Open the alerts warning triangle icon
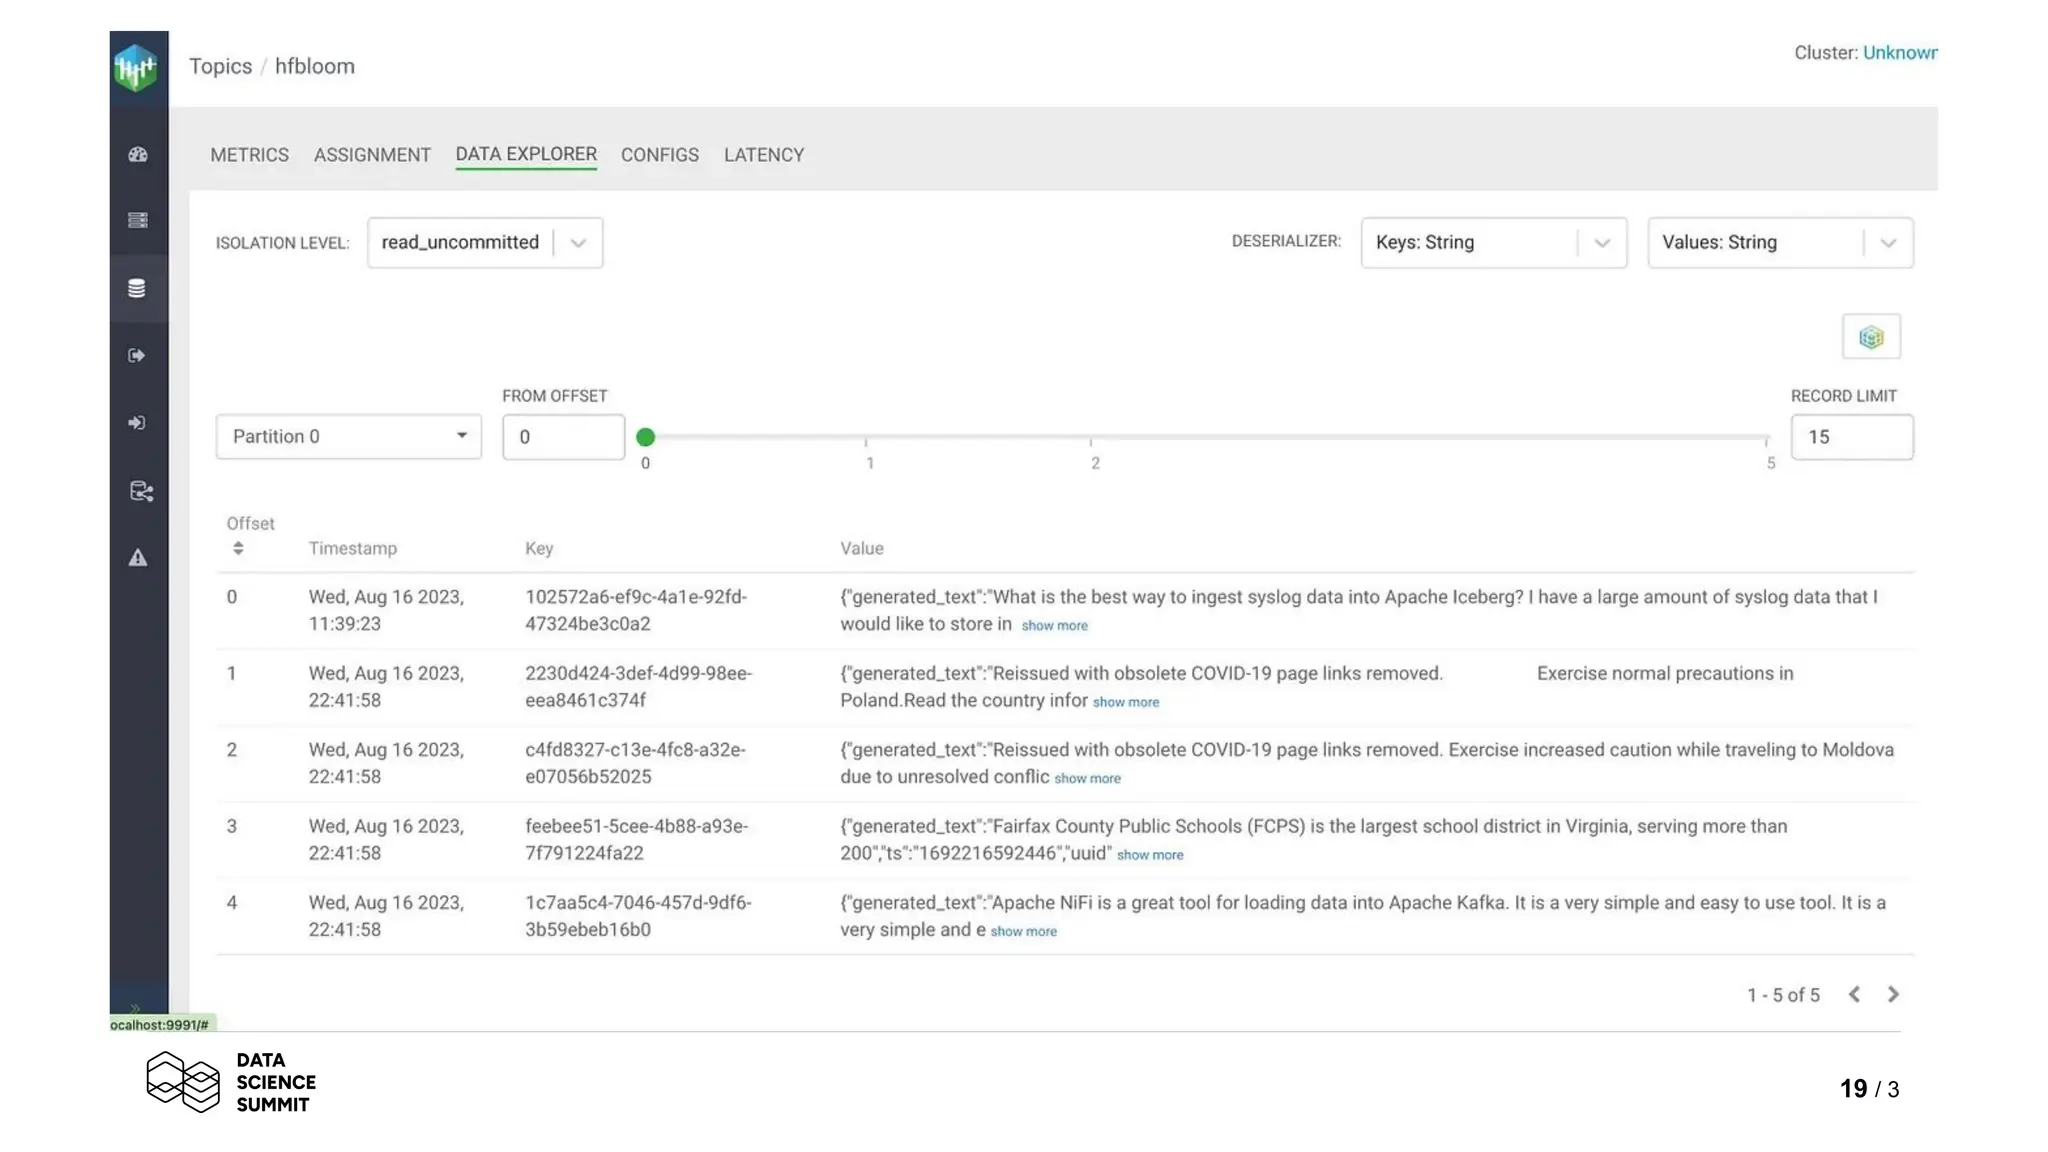Screen dimensions: 2048x1152 (138, 558)
